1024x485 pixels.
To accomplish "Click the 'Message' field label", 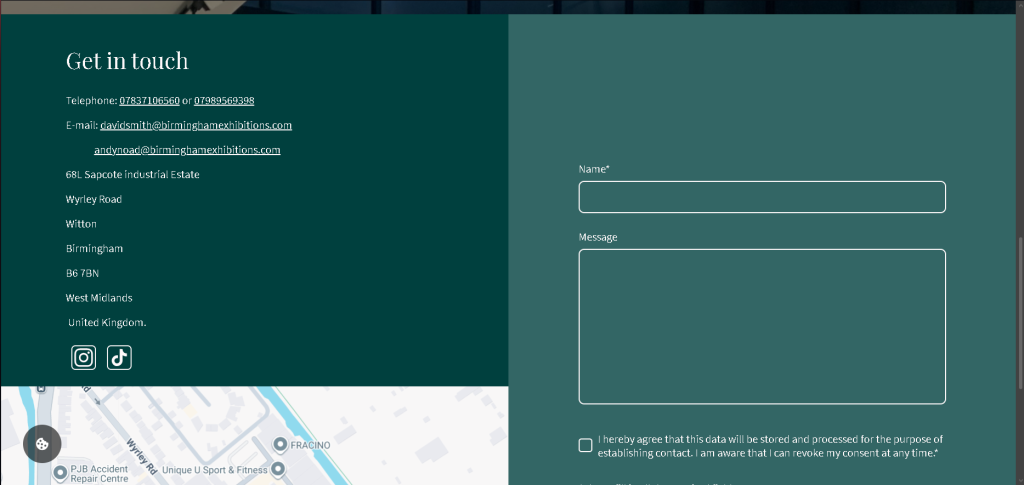I will click(598, 237).
